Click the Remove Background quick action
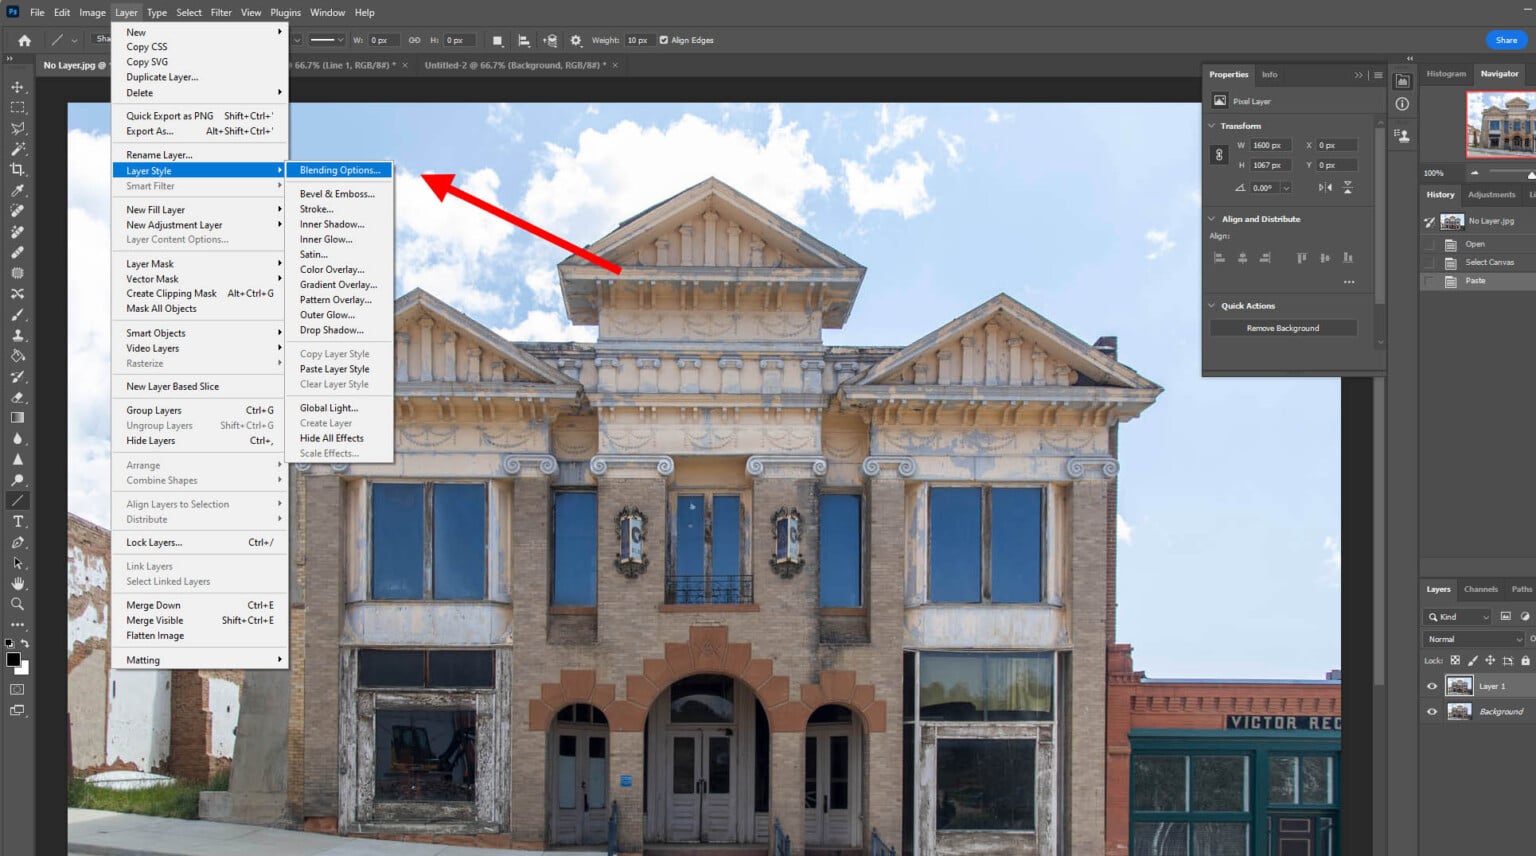This screenshot has width=1536, height=856. pos(1283,328)
